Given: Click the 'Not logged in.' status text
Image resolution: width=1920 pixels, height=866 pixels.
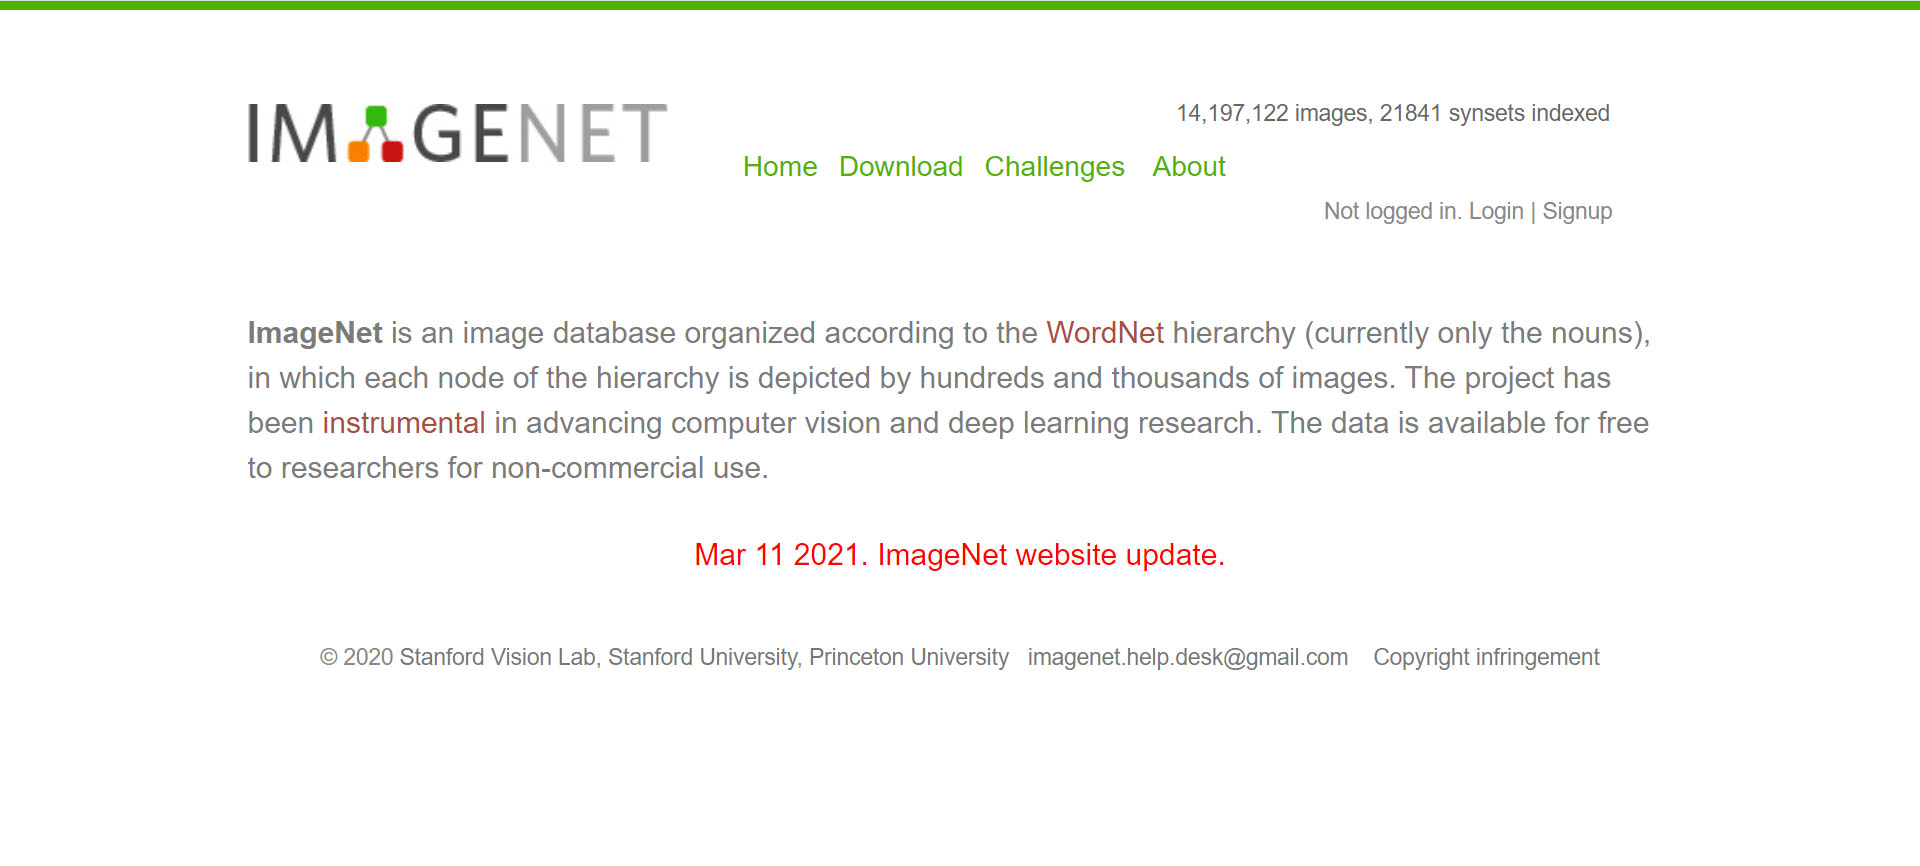Looking at the screenshot, I should click(1393, 211).
